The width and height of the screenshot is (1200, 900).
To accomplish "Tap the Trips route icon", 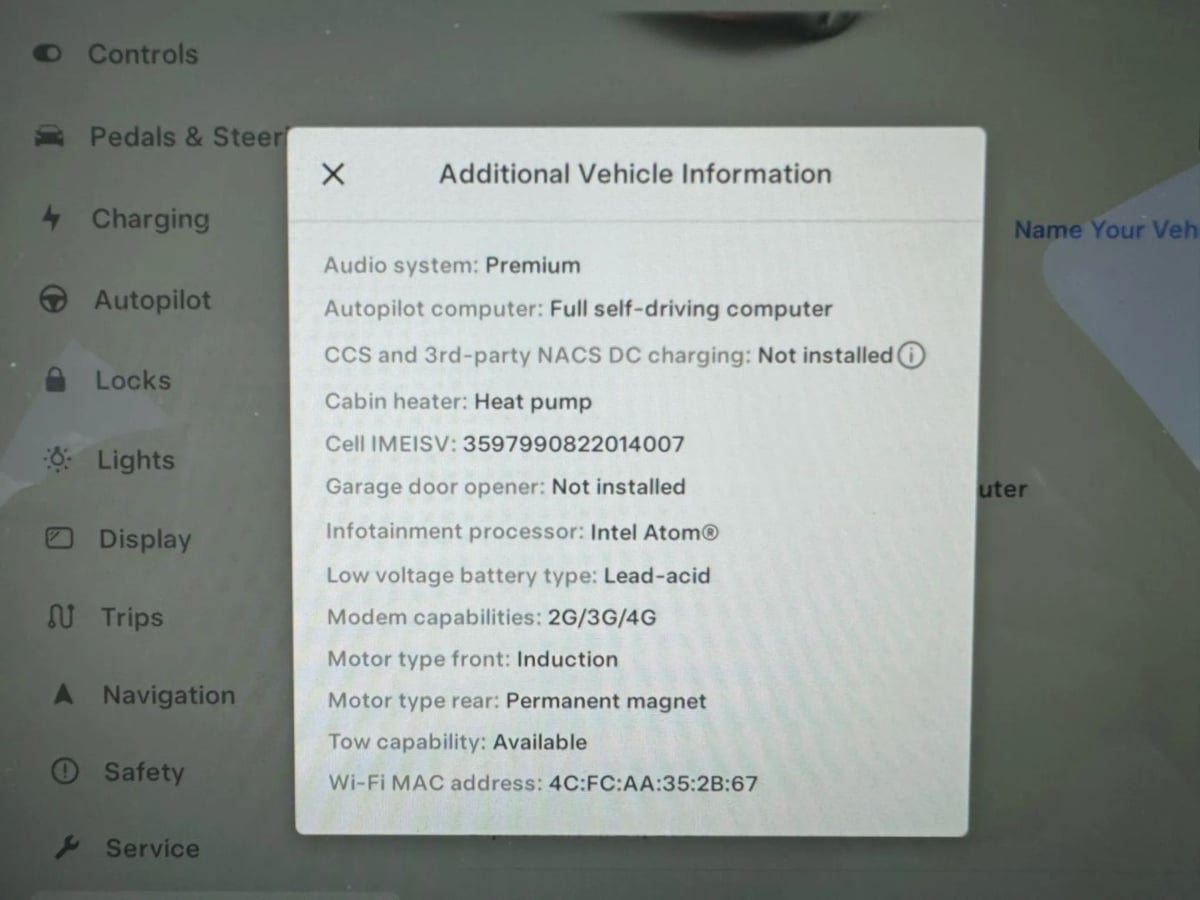I will (61, 617).
